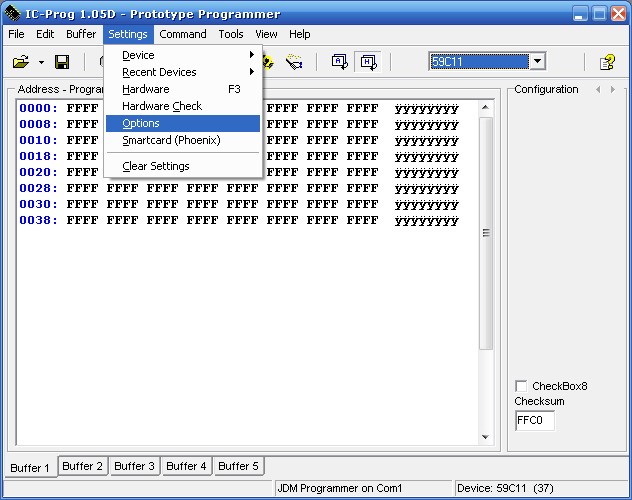This screenshot has height=500, width=632.
Task: Minimize the IC-Prog window
Action: [x=580, y=14]
